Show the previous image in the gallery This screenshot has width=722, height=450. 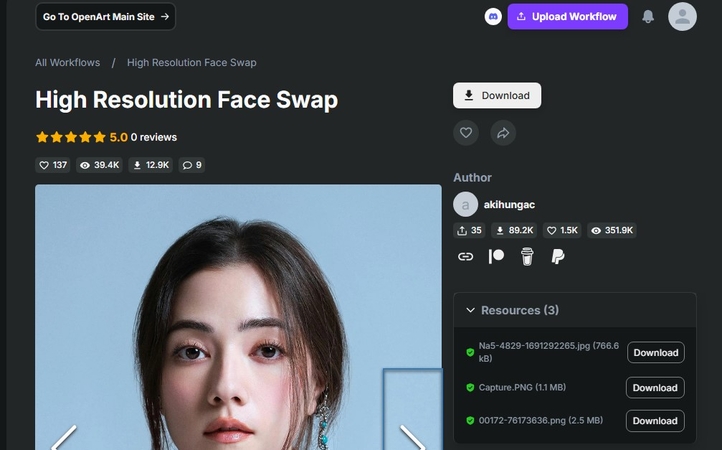[x=64, y=438]
